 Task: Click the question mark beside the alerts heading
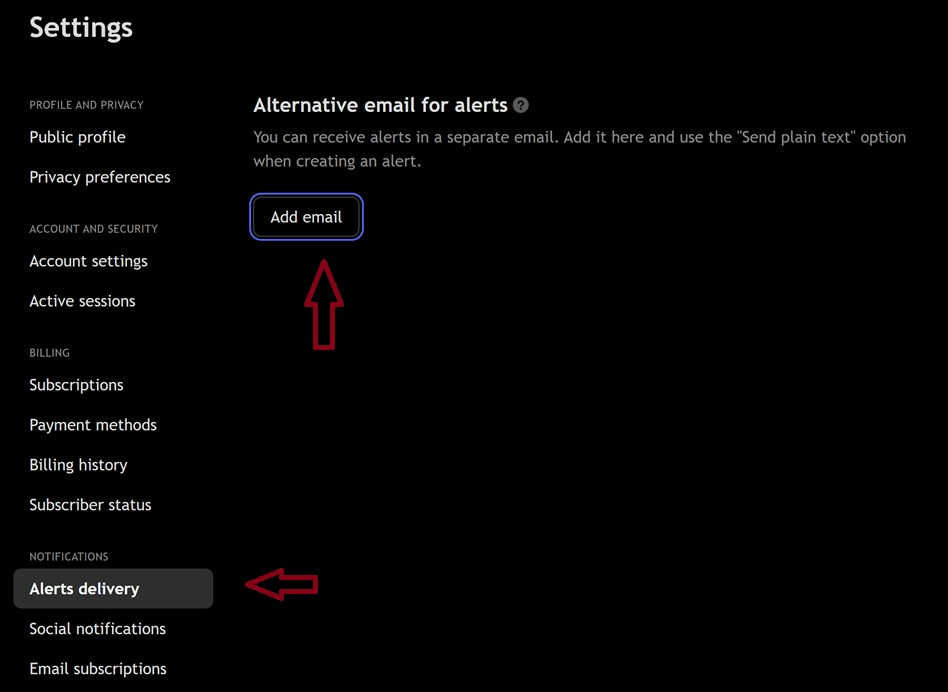click(521, 104)
